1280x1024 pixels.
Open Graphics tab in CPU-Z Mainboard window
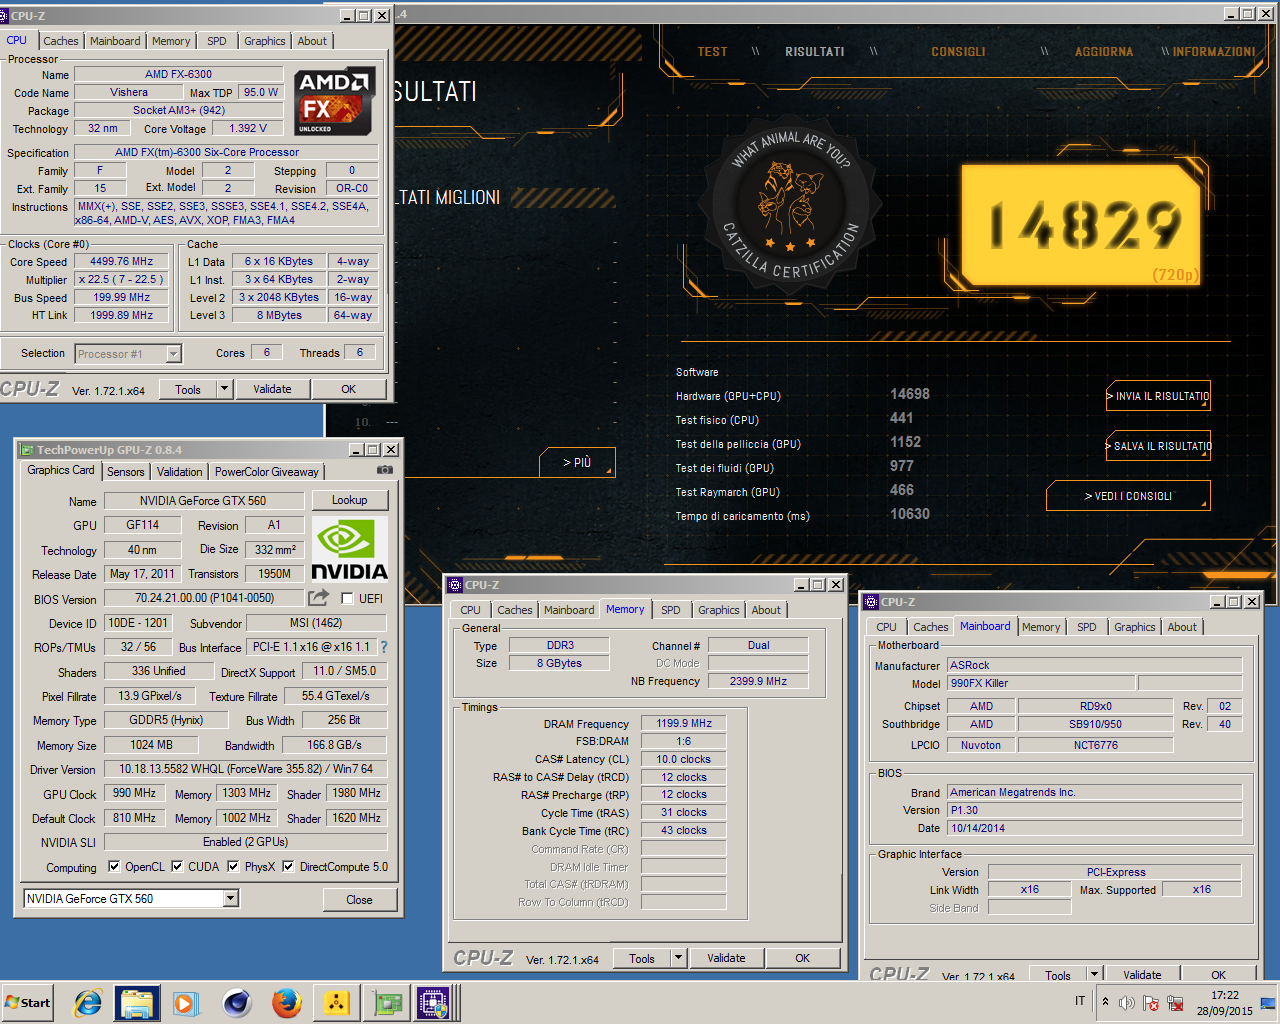click(x=1135, y=627)
